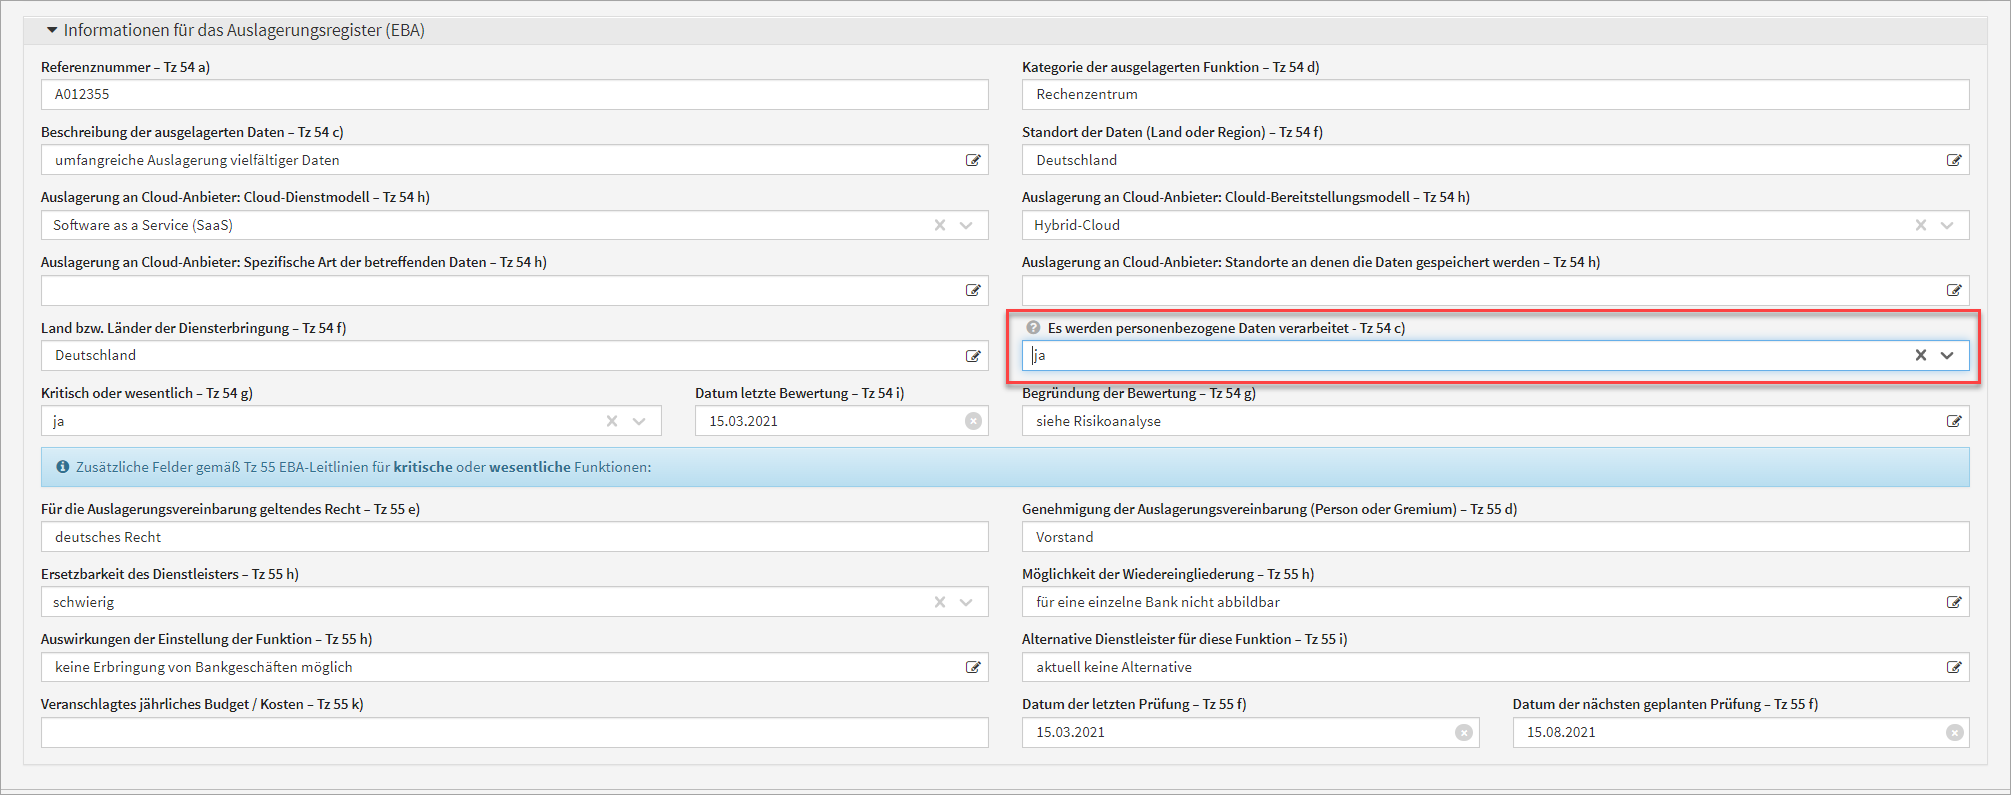Open editor for Auswirkungen der Einstellung field
The image size is (2011, 795).
point(972,667)
